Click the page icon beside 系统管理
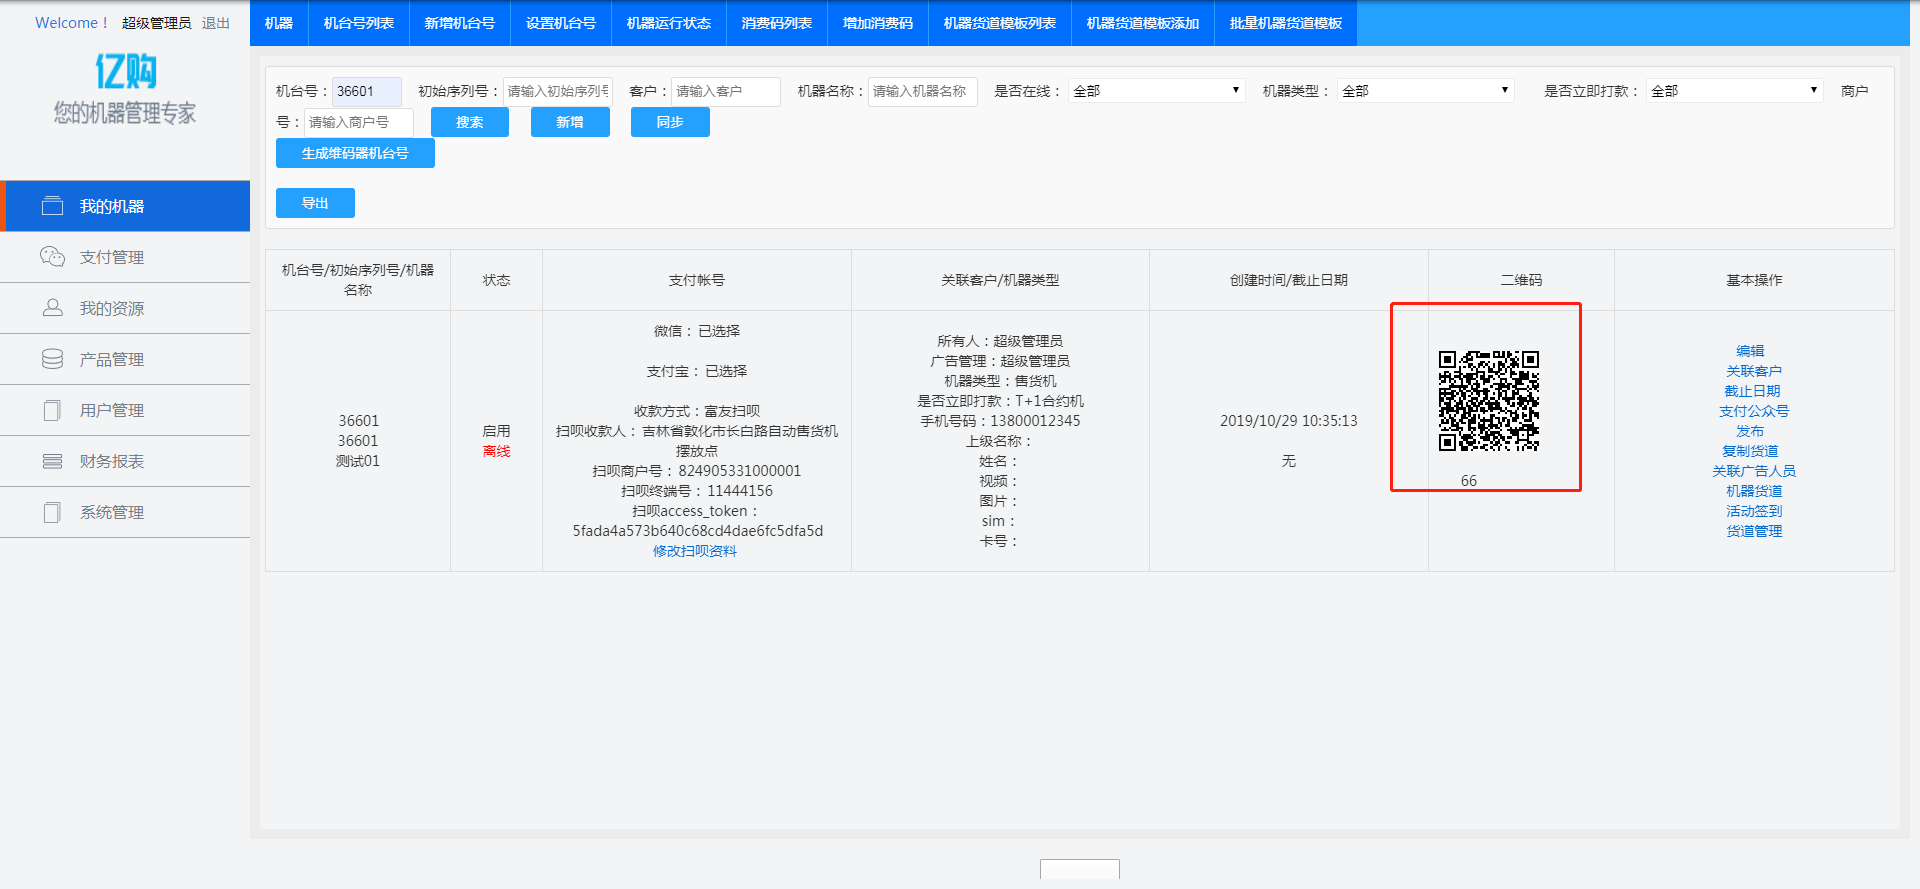The width and height of the screenshot is (1920, 889). pyautogui.click(x=52, y=512)
